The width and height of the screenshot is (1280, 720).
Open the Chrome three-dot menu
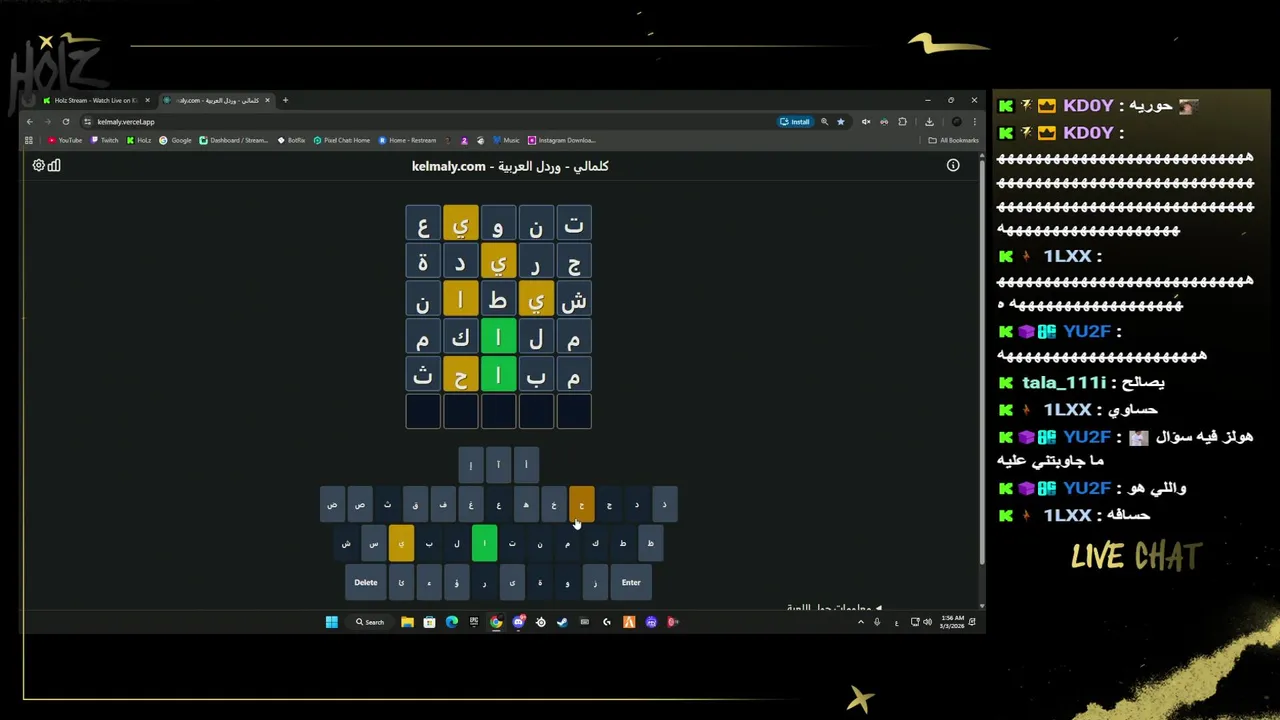click(975, 122)
